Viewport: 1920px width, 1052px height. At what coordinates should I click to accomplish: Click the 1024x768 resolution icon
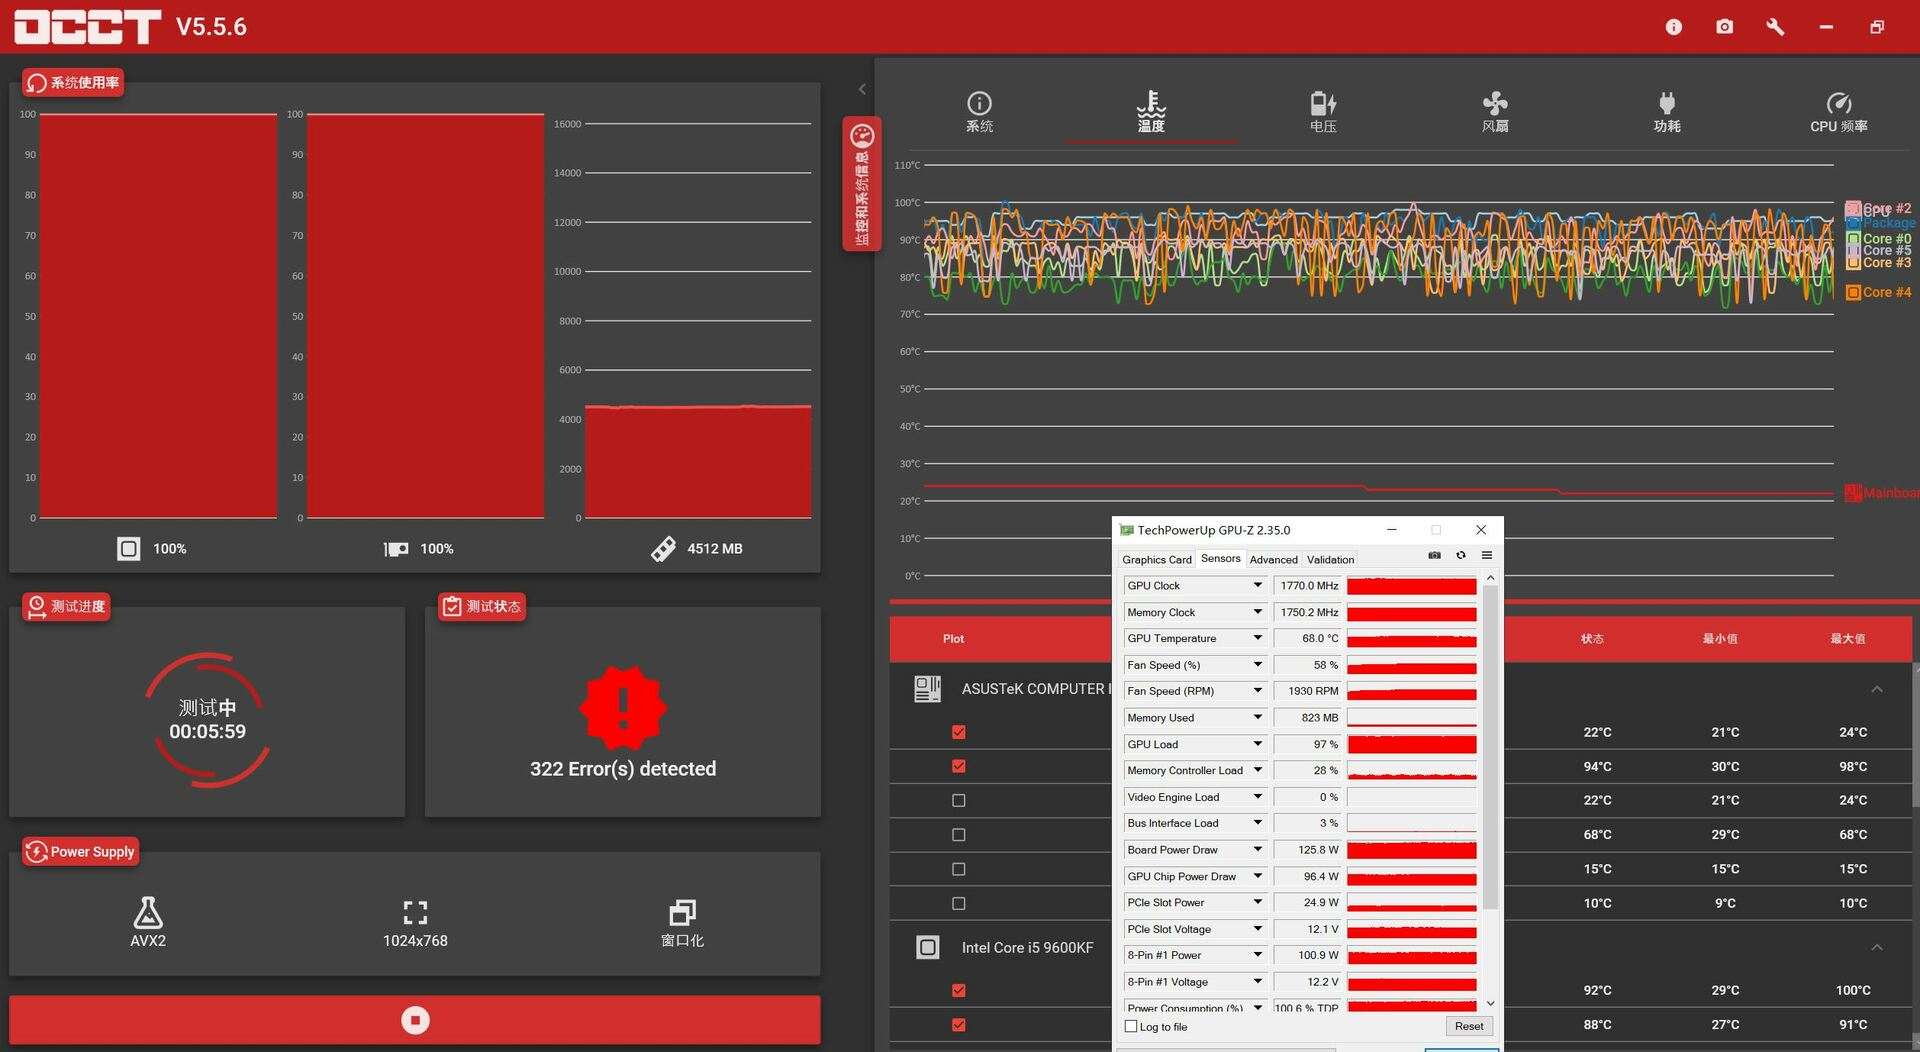tap(415, 912)
